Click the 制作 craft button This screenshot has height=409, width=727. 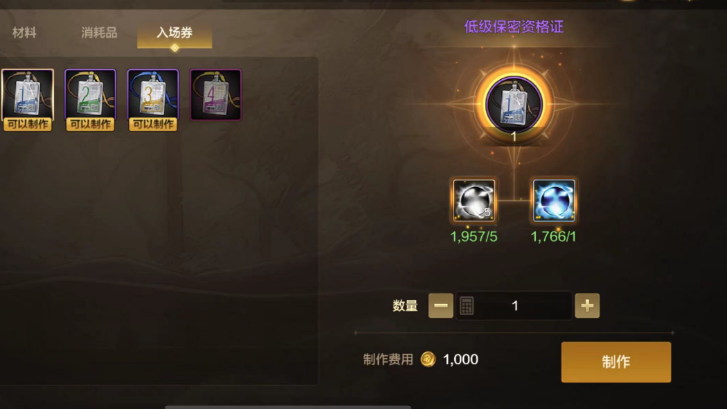click(x=616, y=362)
